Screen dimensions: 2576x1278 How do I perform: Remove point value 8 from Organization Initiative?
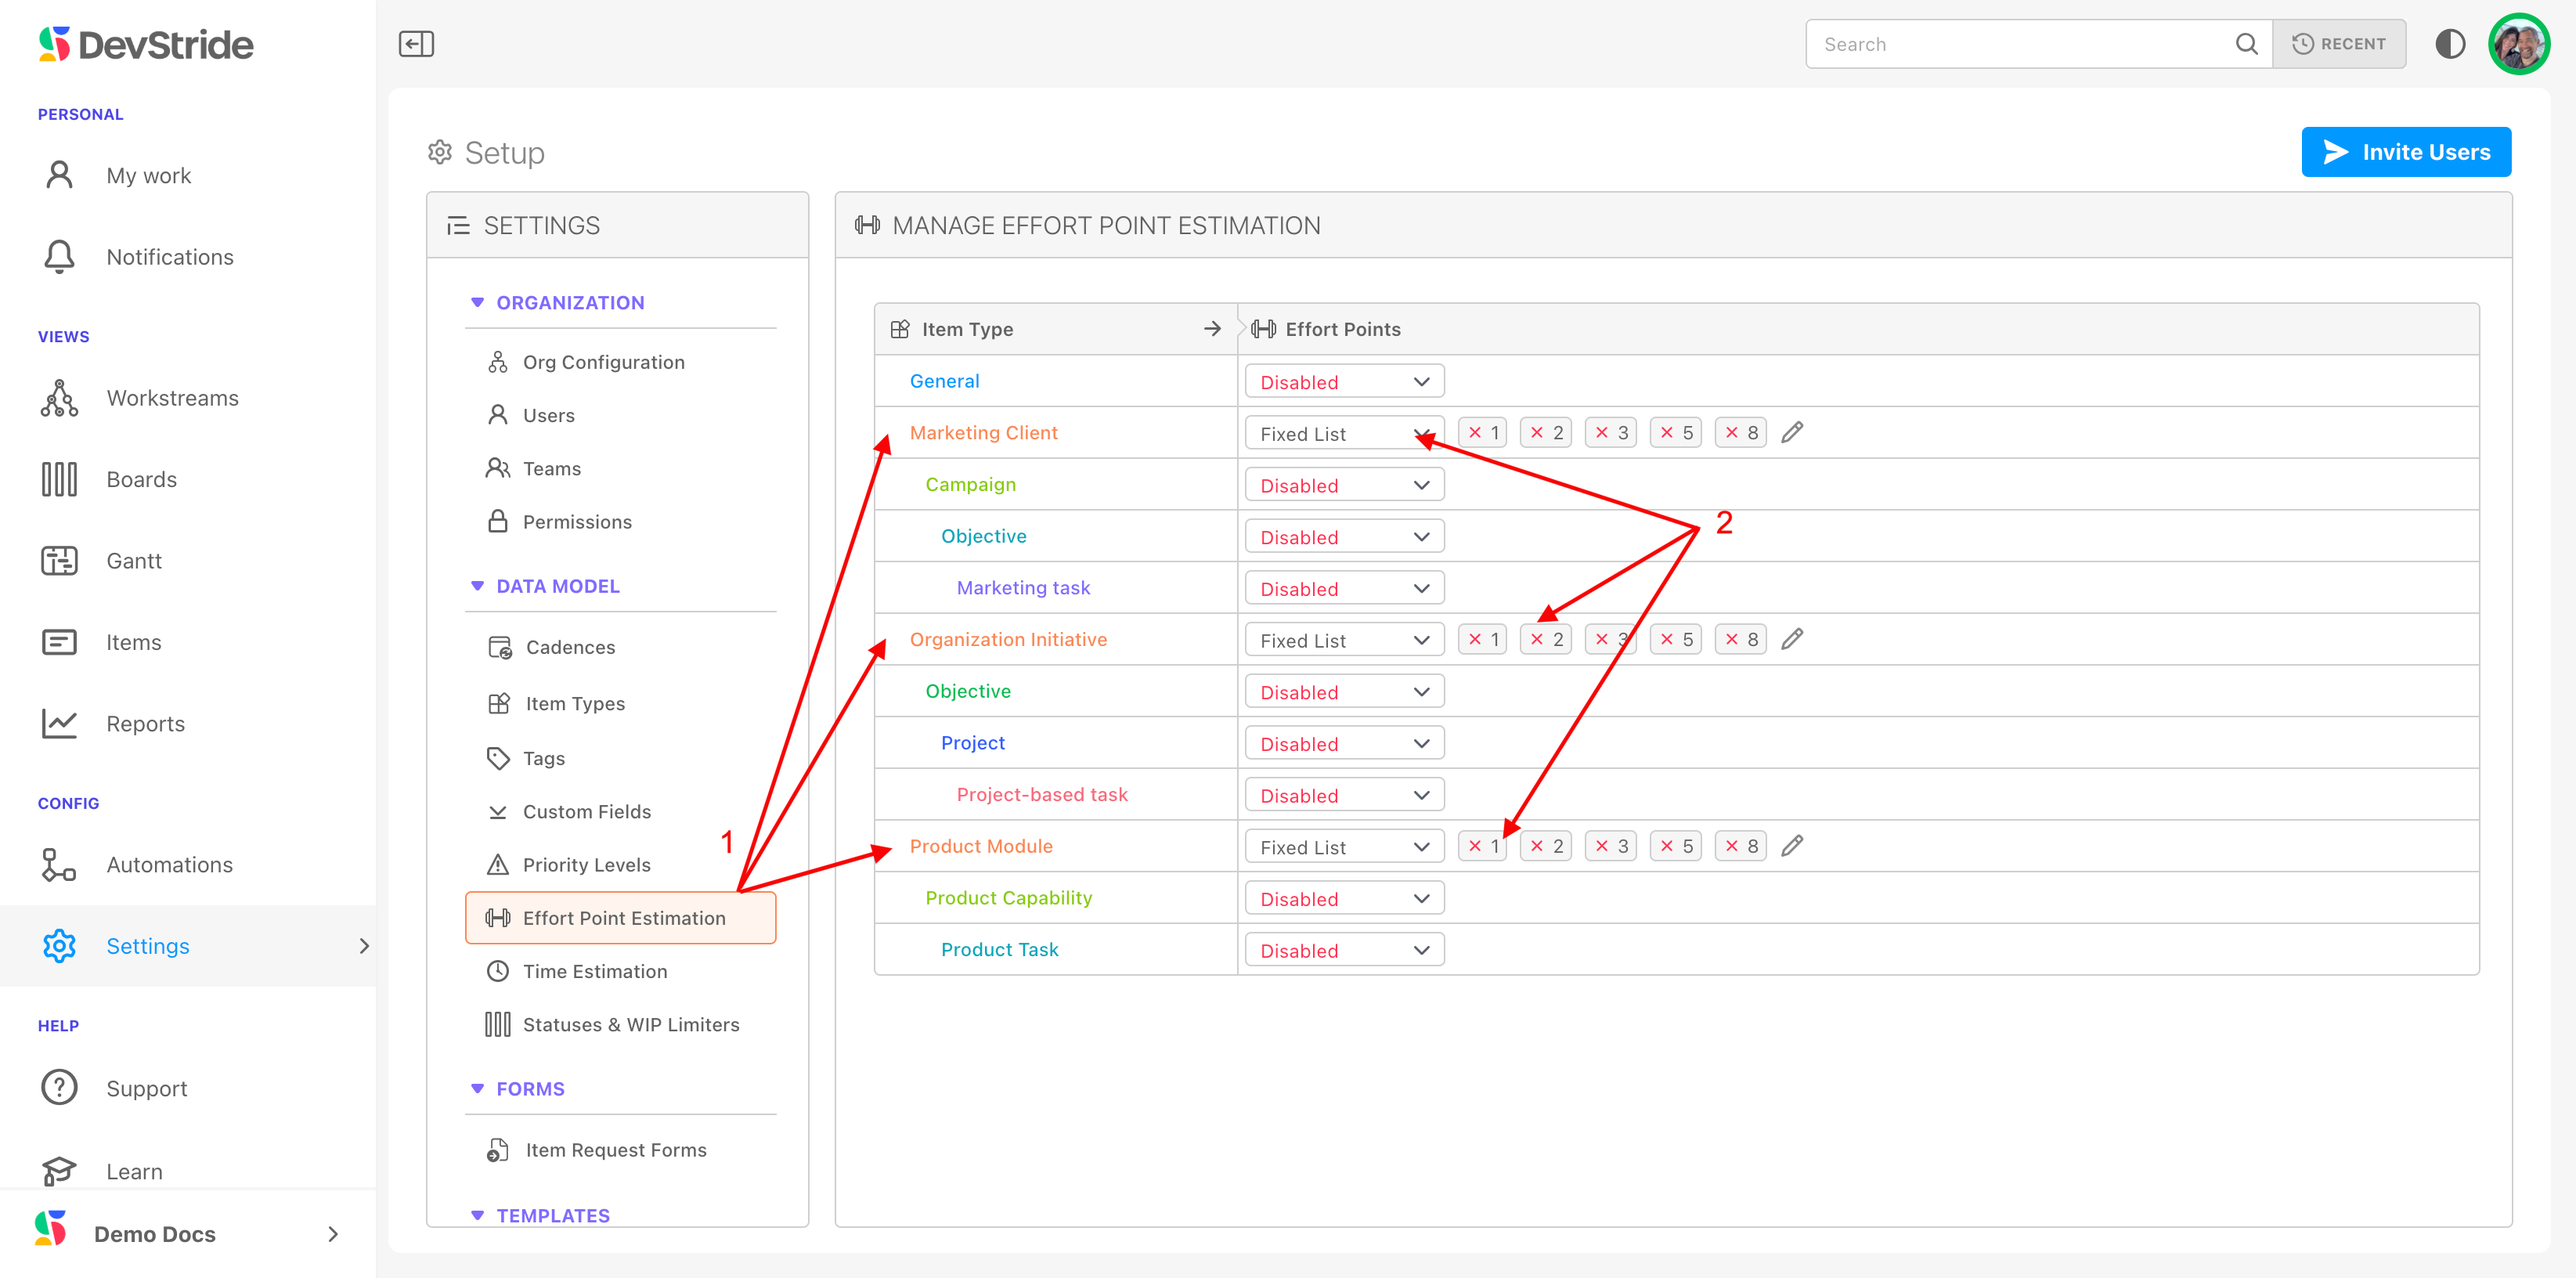pos(1732,639)
